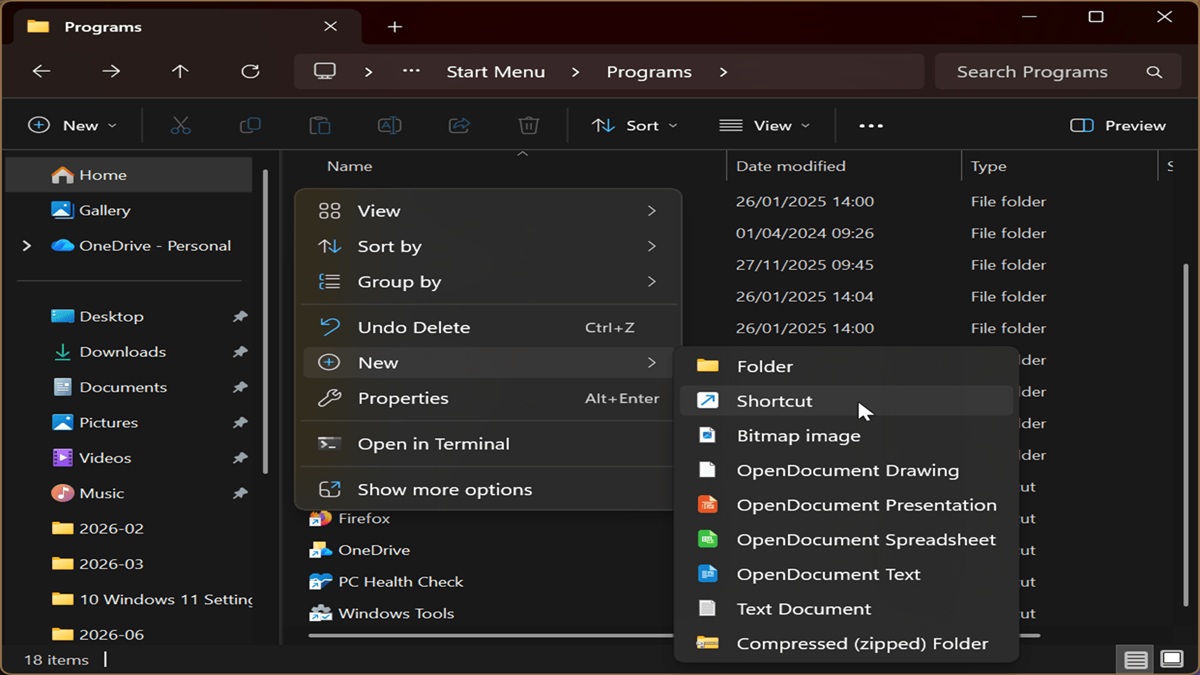The height and width of the screenshot is (675, 1200).
Task: Open the New dropdown in toolbar
Action: tap(73, 125)
